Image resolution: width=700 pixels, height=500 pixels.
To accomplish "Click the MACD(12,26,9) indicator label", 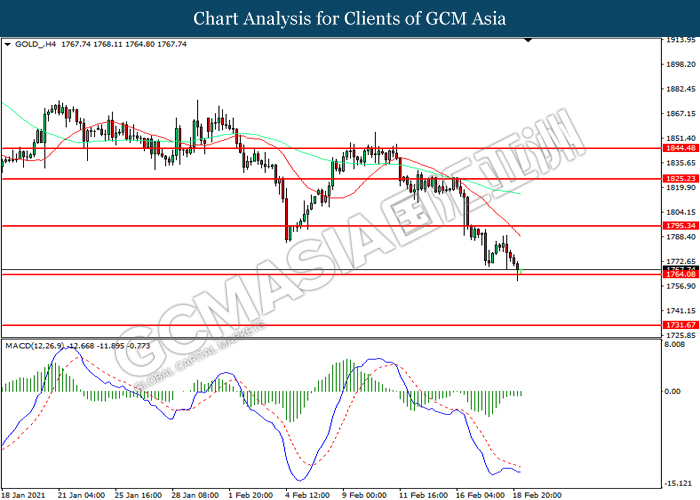I will 34,346.
